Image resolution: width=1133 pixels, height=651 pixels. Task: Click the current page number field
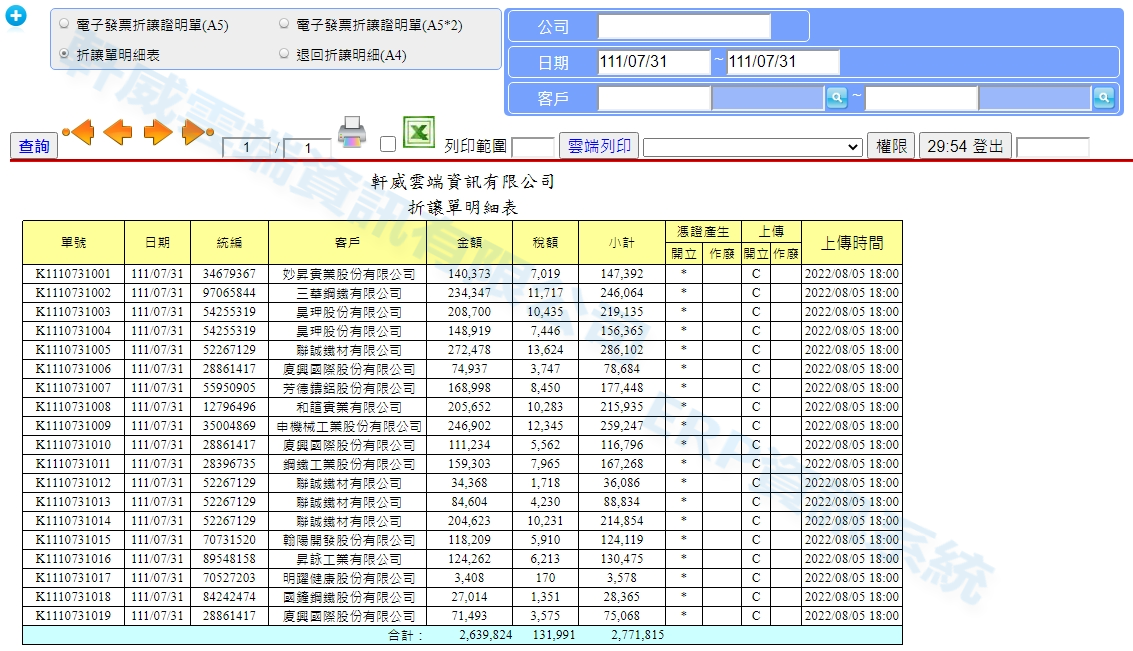pyautogui.click(x=246, y=147)
